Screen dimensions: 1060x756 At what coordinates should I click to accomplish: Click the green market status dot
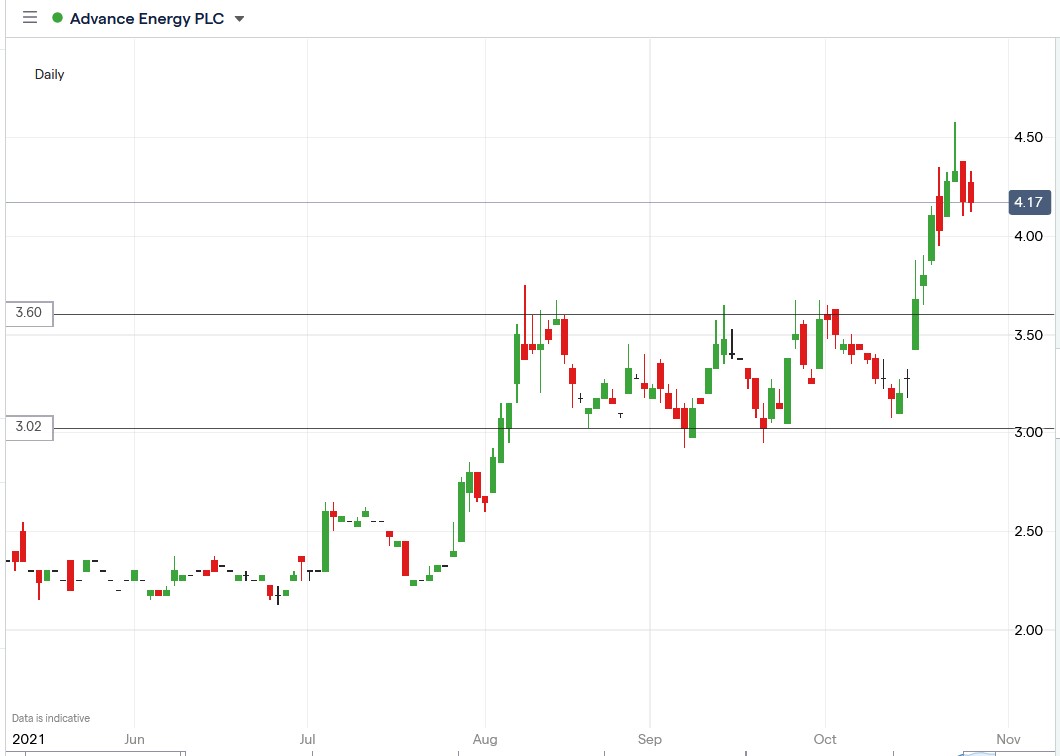pyautogui.click(x=57, y=18)
